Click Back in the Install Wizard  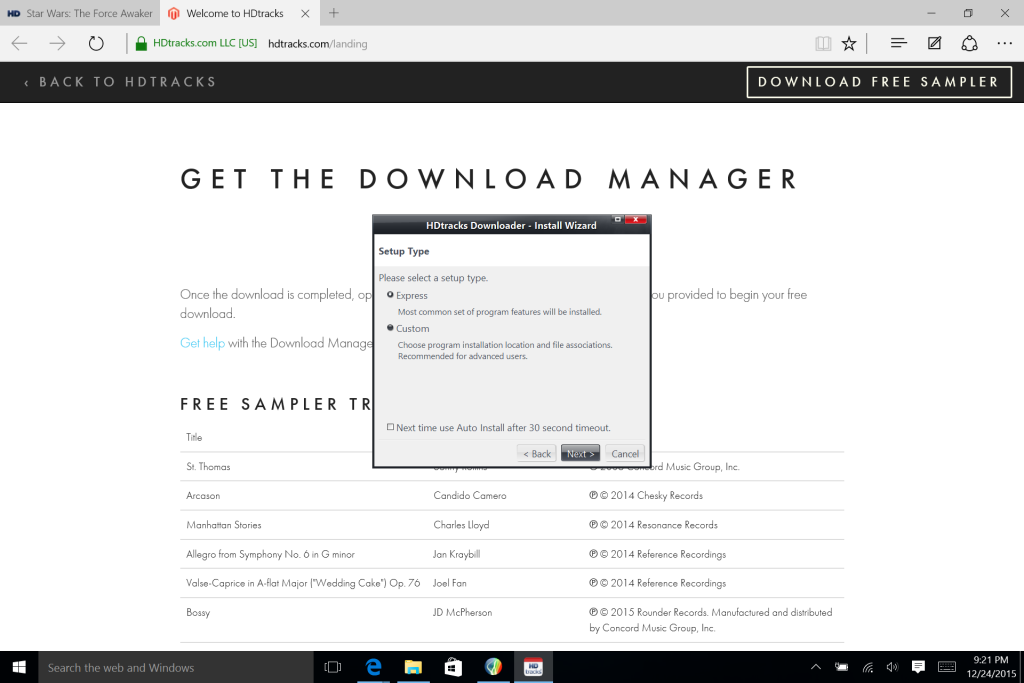click(537, 454)
